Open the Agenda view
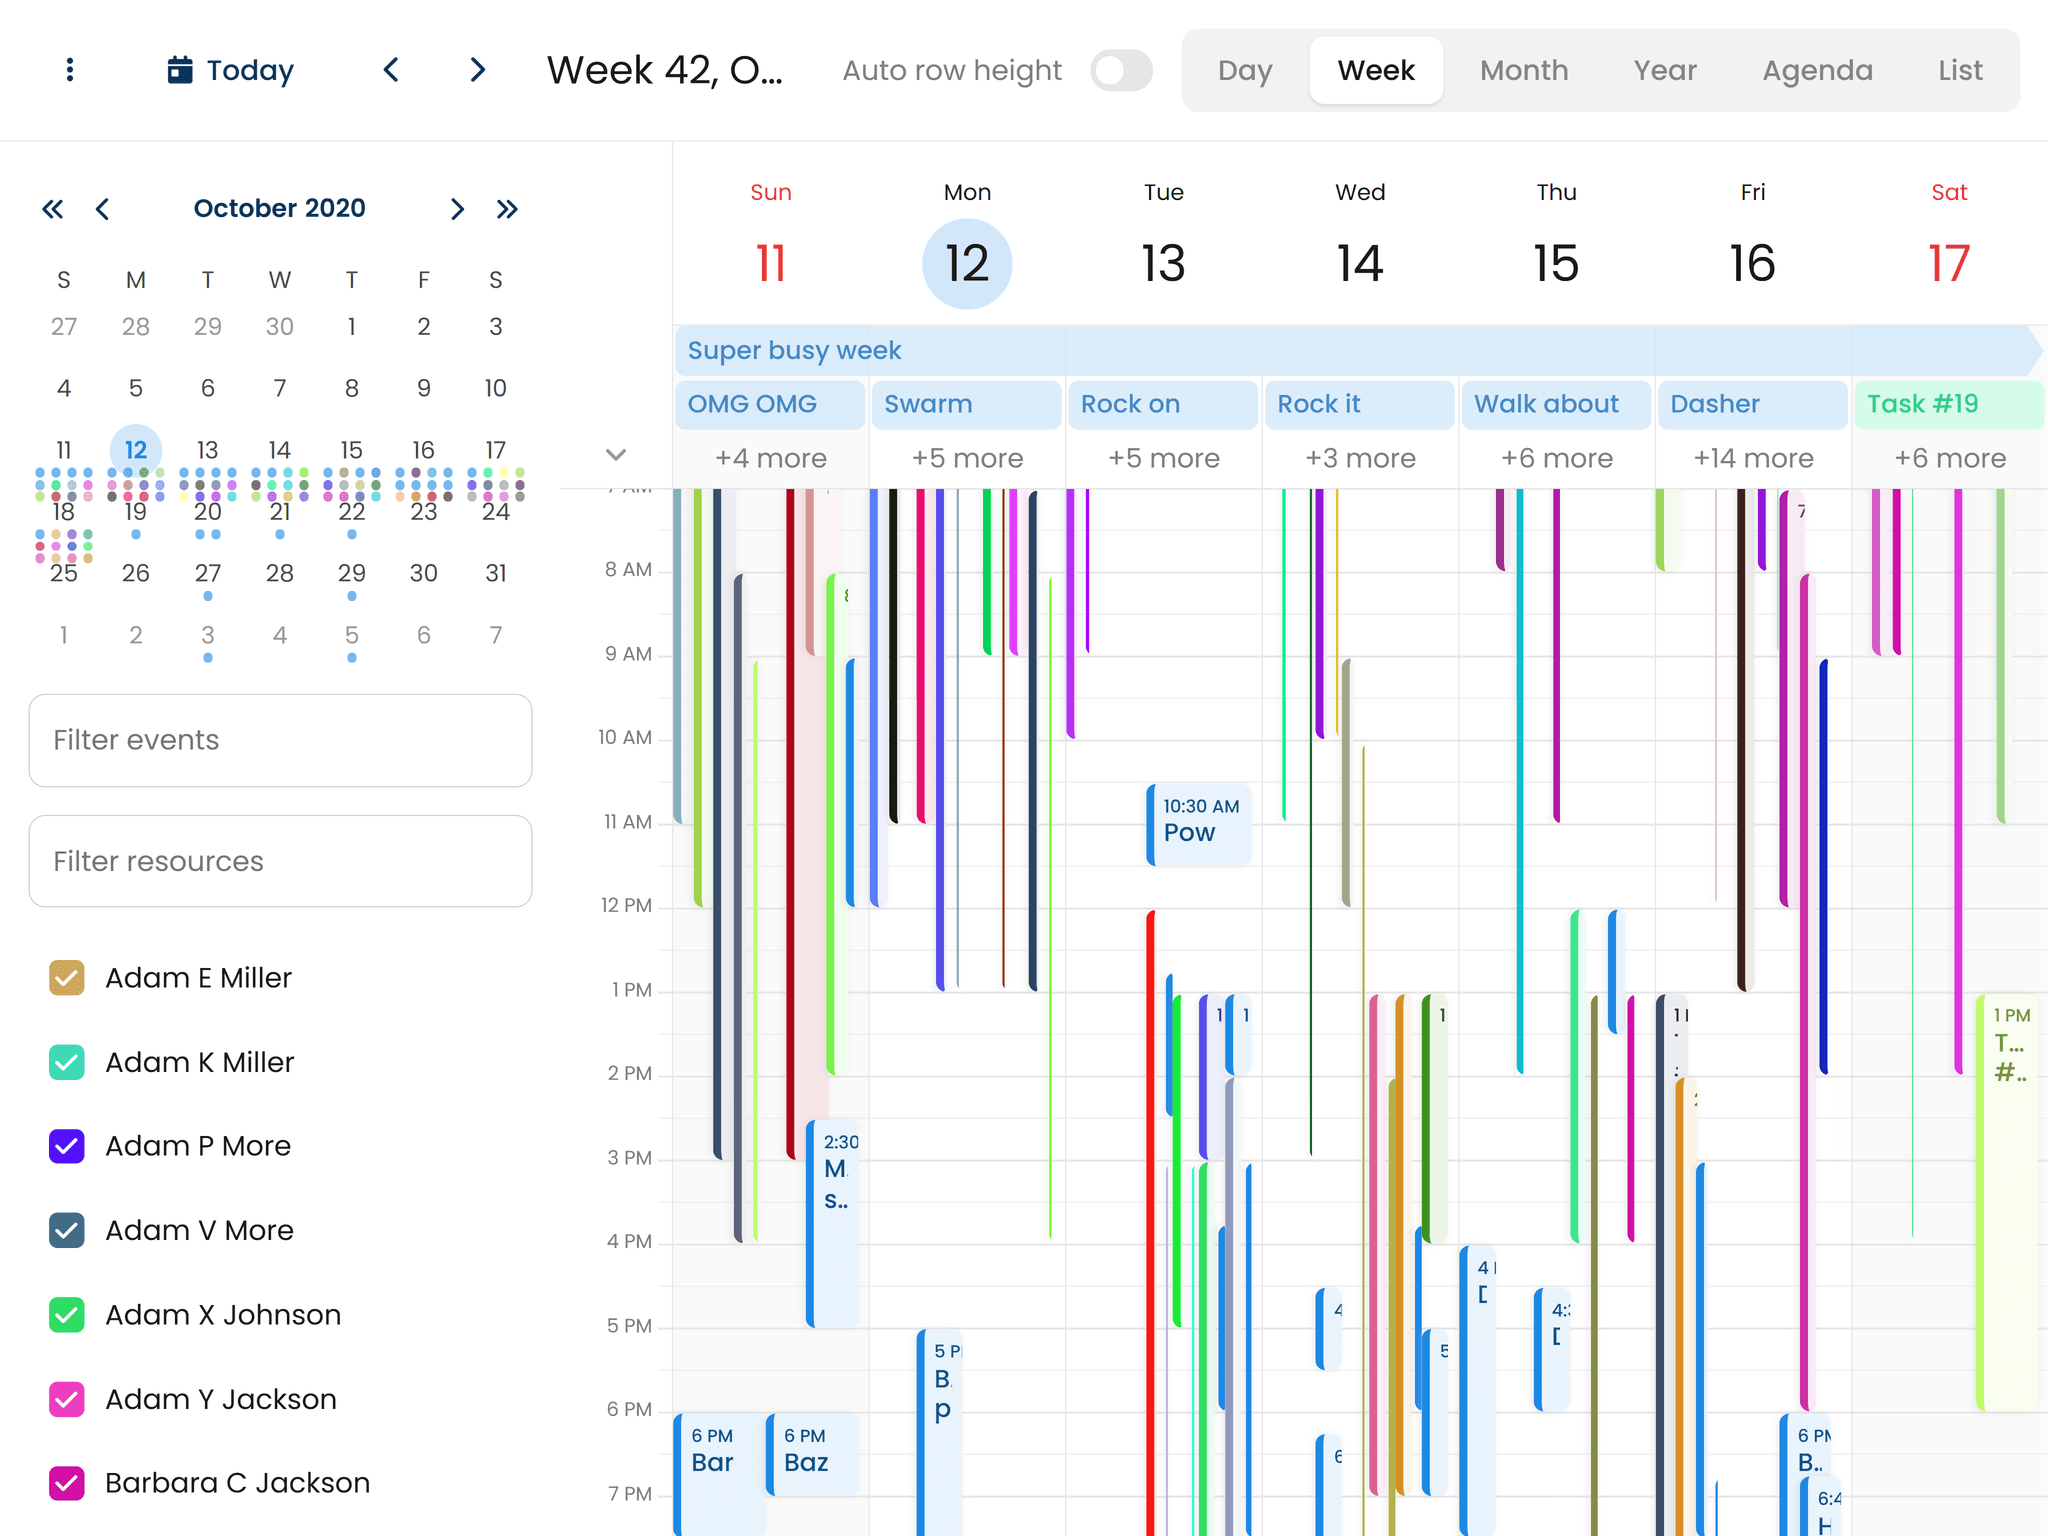 click(x=1818, y=70)
